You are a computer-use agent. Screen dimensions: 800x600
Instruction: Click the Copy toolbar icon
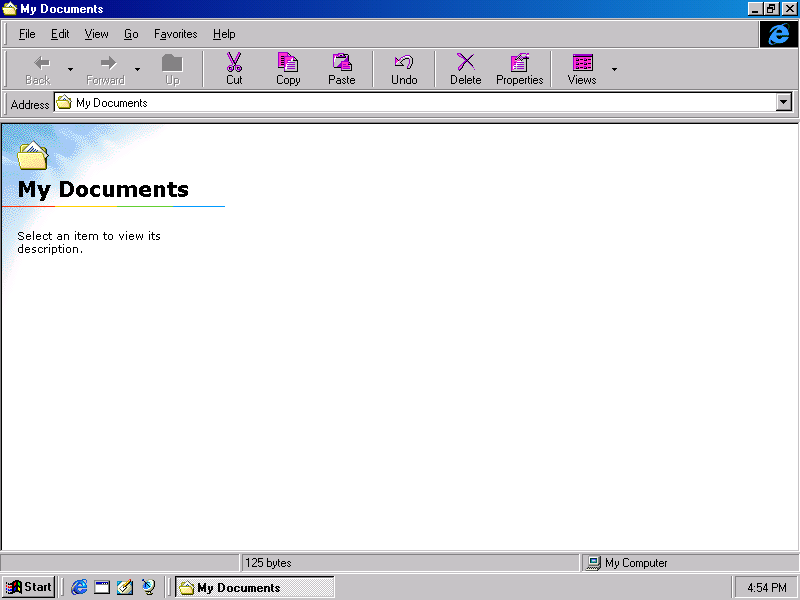point(288,62)
